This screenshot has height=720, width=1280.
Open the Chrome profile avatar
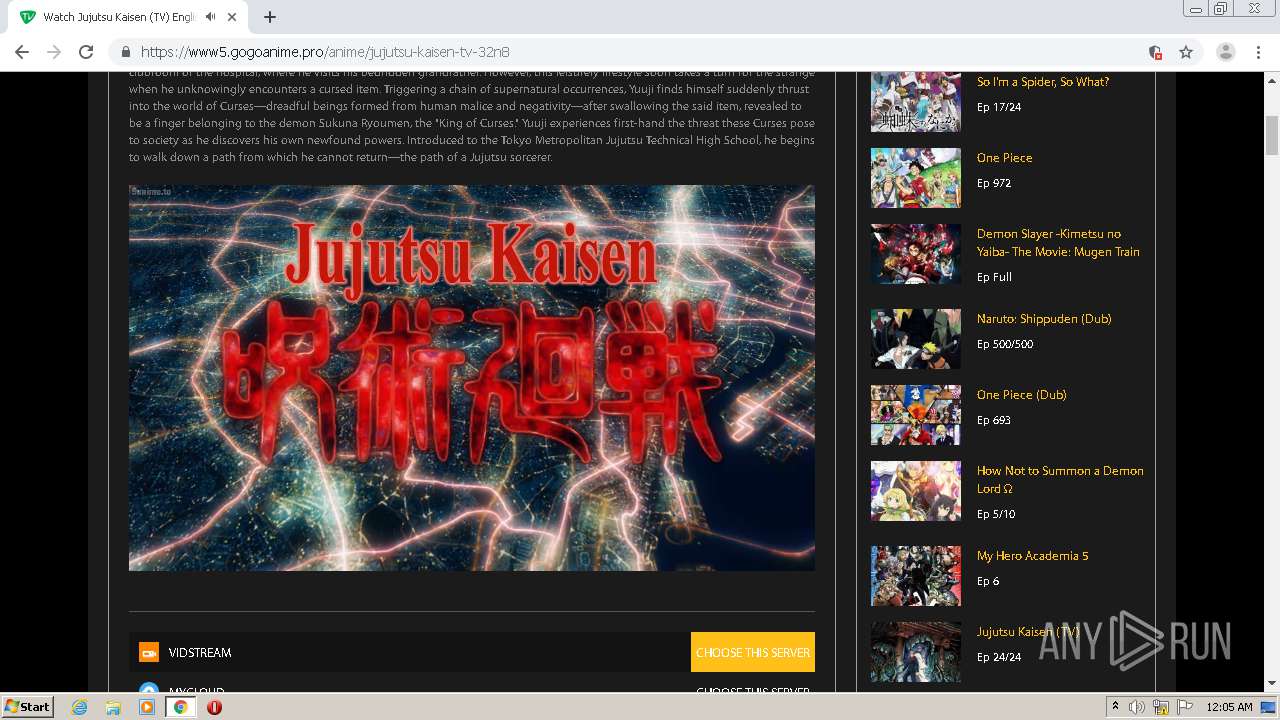point(1226,52)
